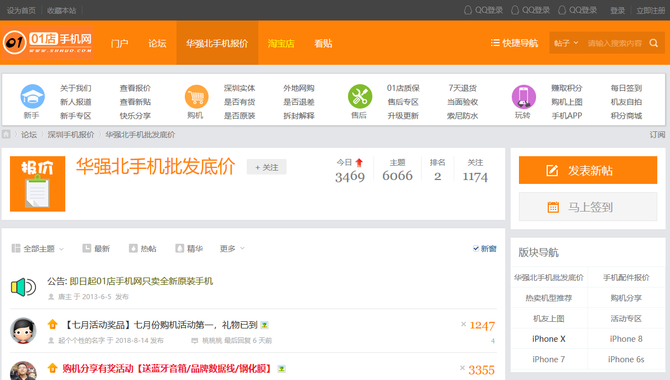The width and height of the screenshot is (670, 380).
Task: Open 手机APP link
Action: coord(567,115)
